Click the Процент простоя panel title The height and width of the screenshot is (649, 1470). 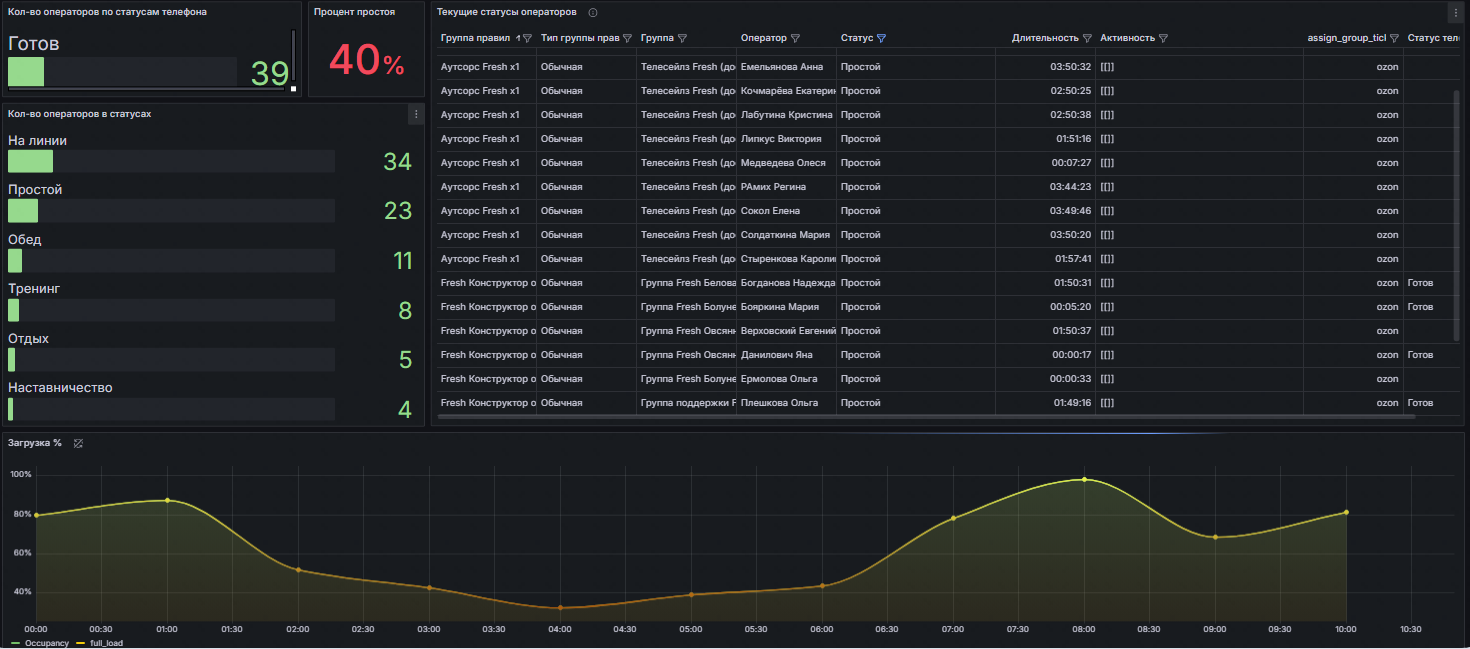(x=354, y=12)
